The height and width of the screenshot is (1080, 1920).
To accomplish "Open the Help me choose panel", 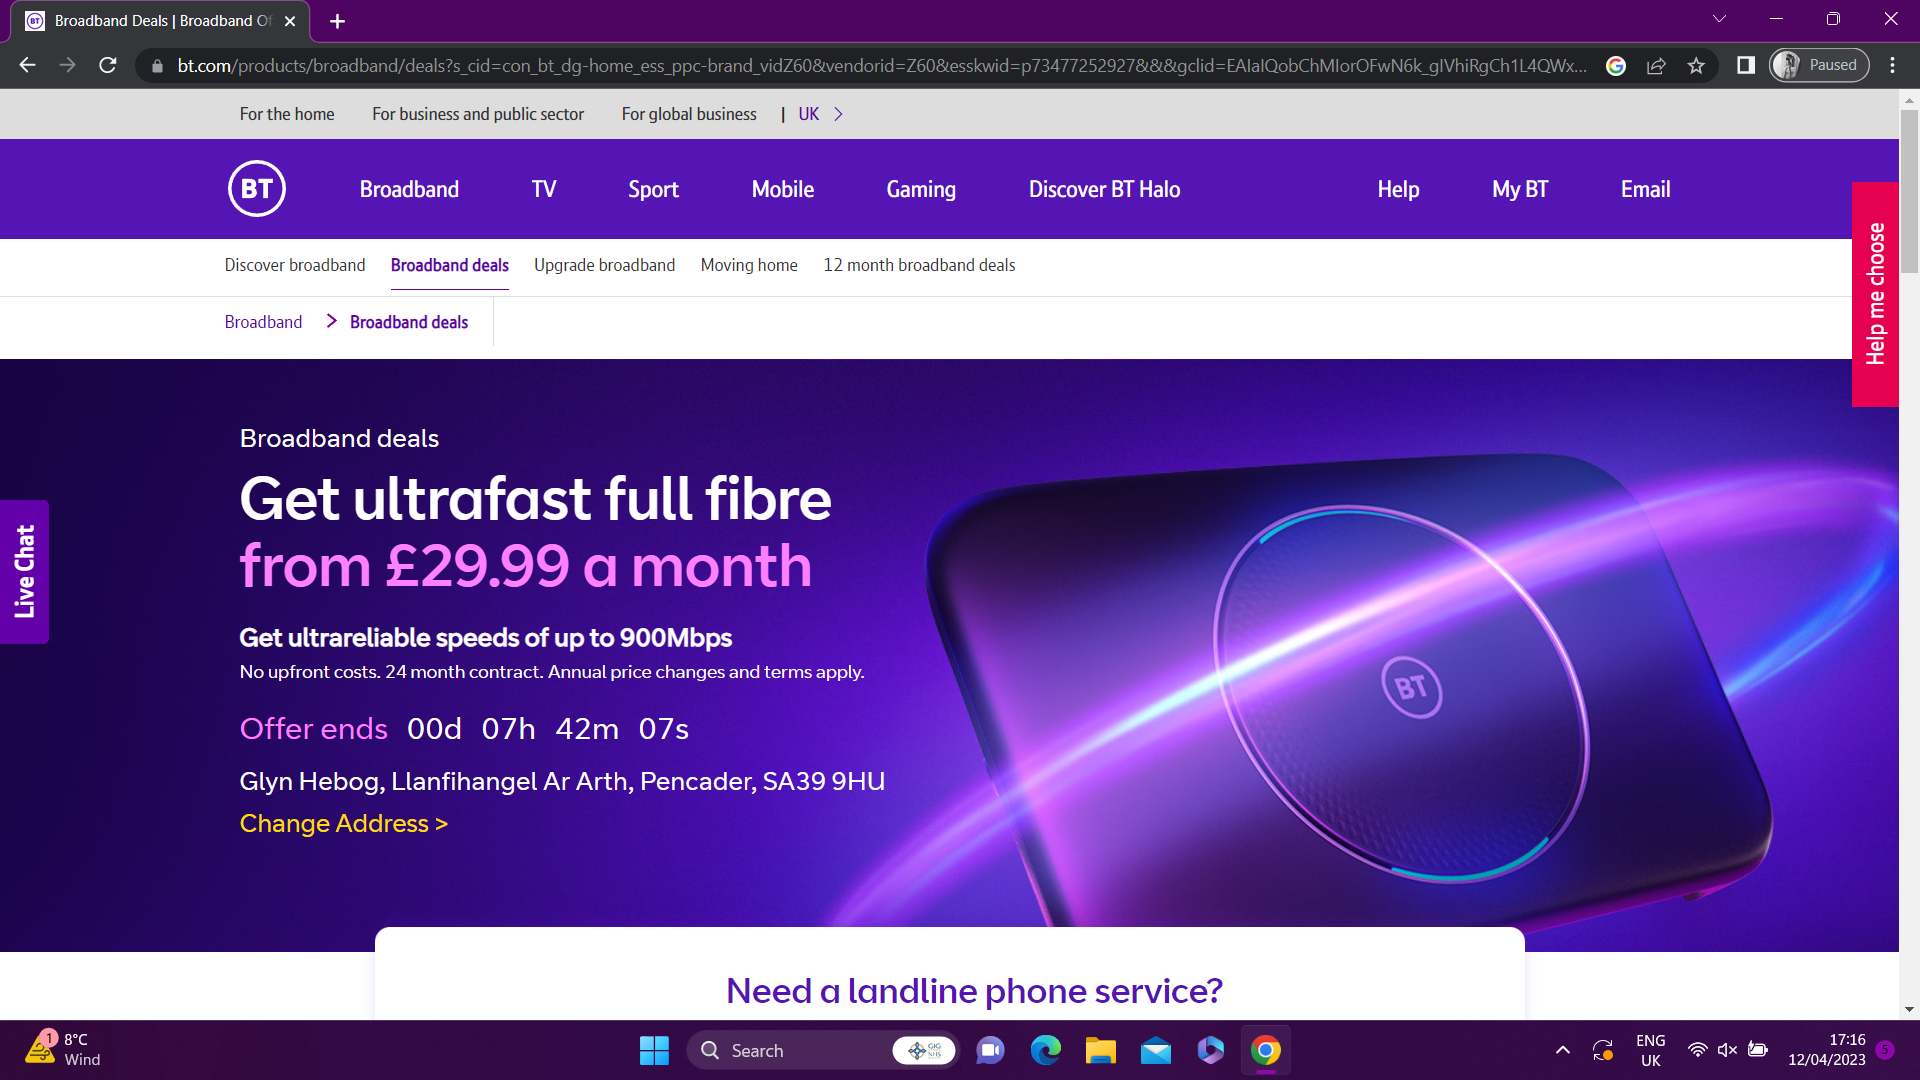I will (1875, 294).
